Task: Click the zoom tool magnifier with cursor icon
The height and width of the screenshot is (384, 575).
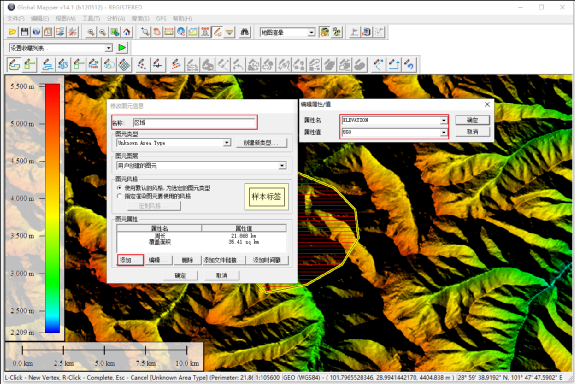Action: click(145, 32)
